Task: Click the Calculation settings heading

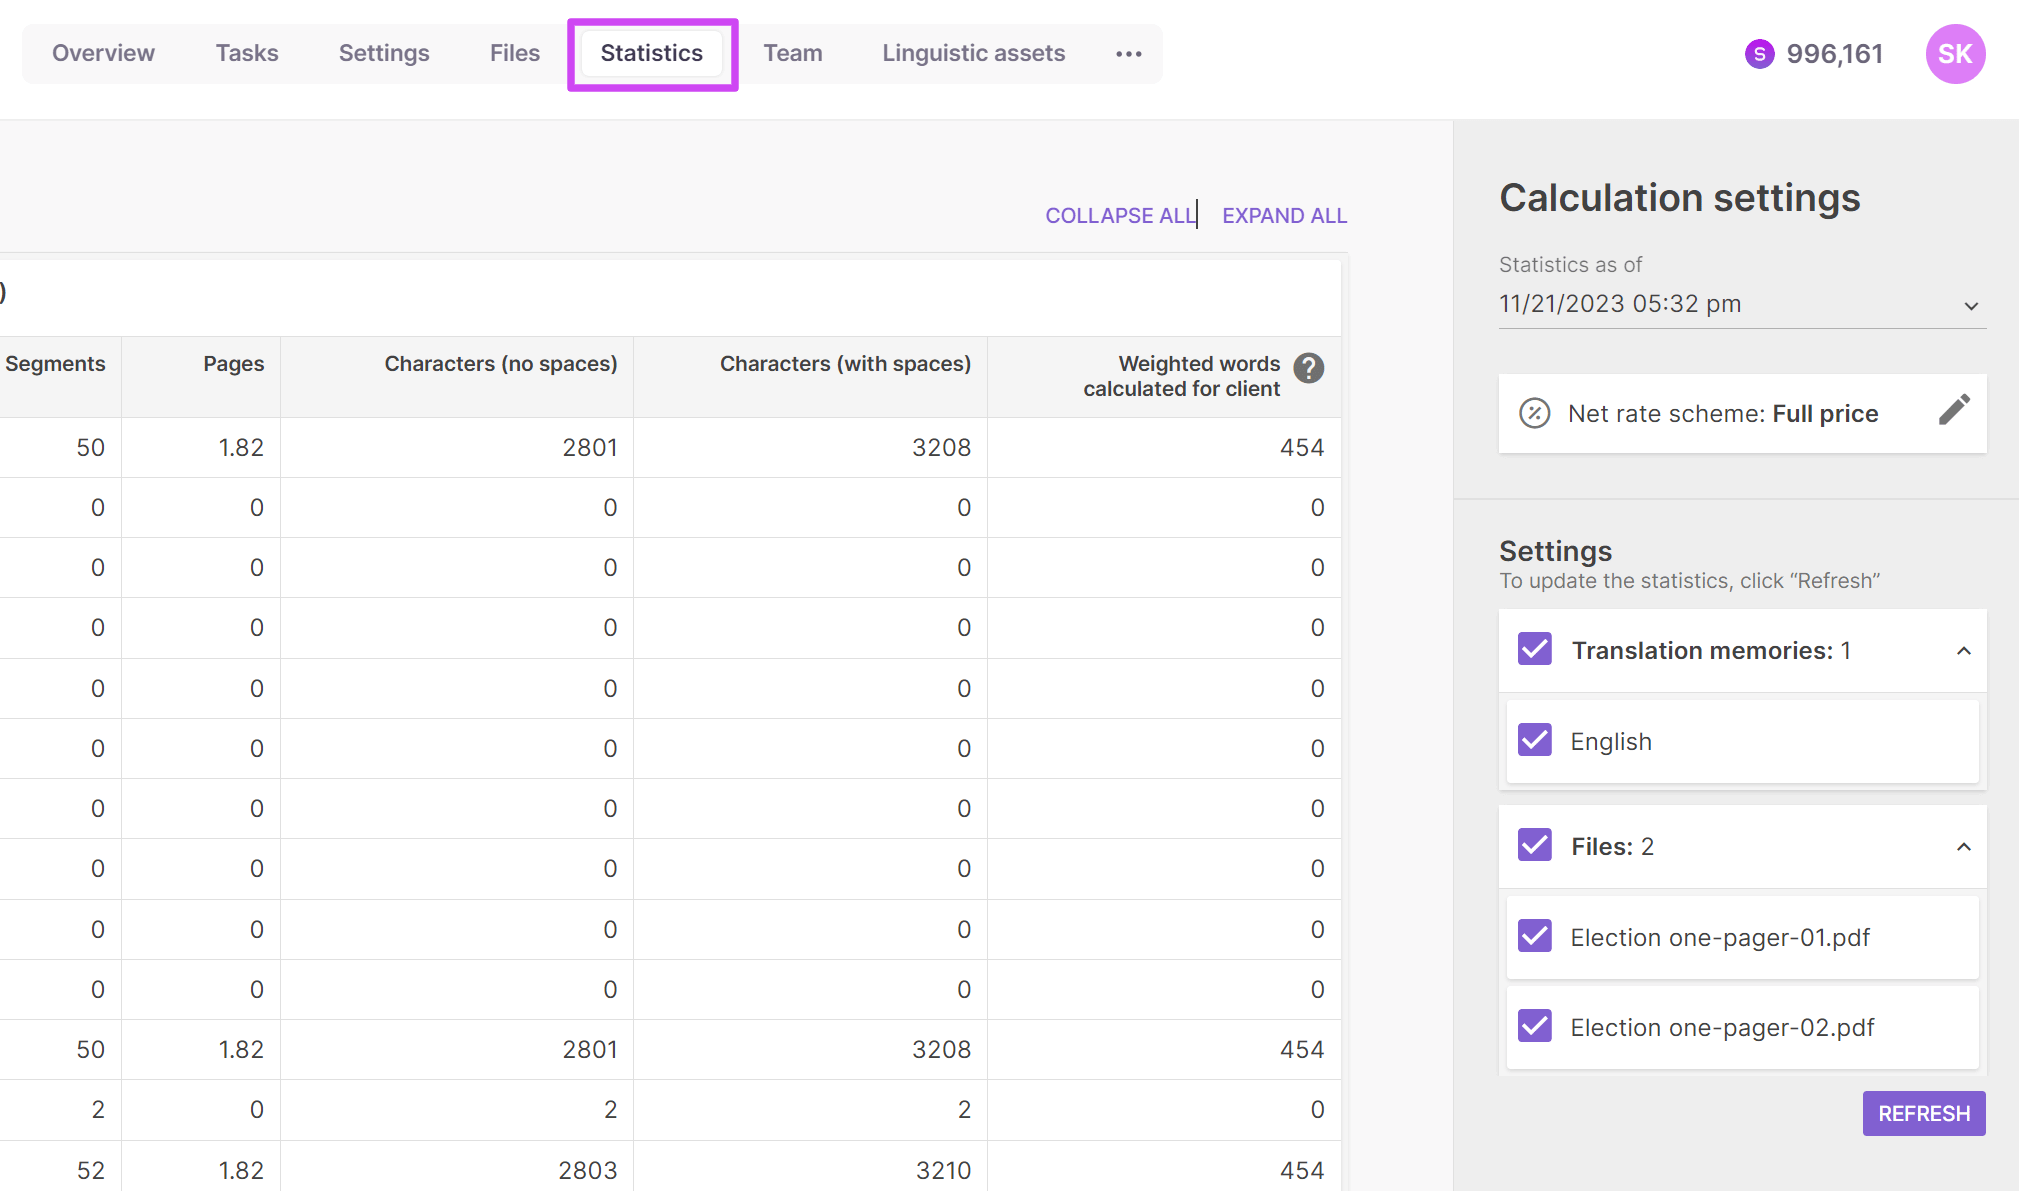Action: pos(1680,198)
